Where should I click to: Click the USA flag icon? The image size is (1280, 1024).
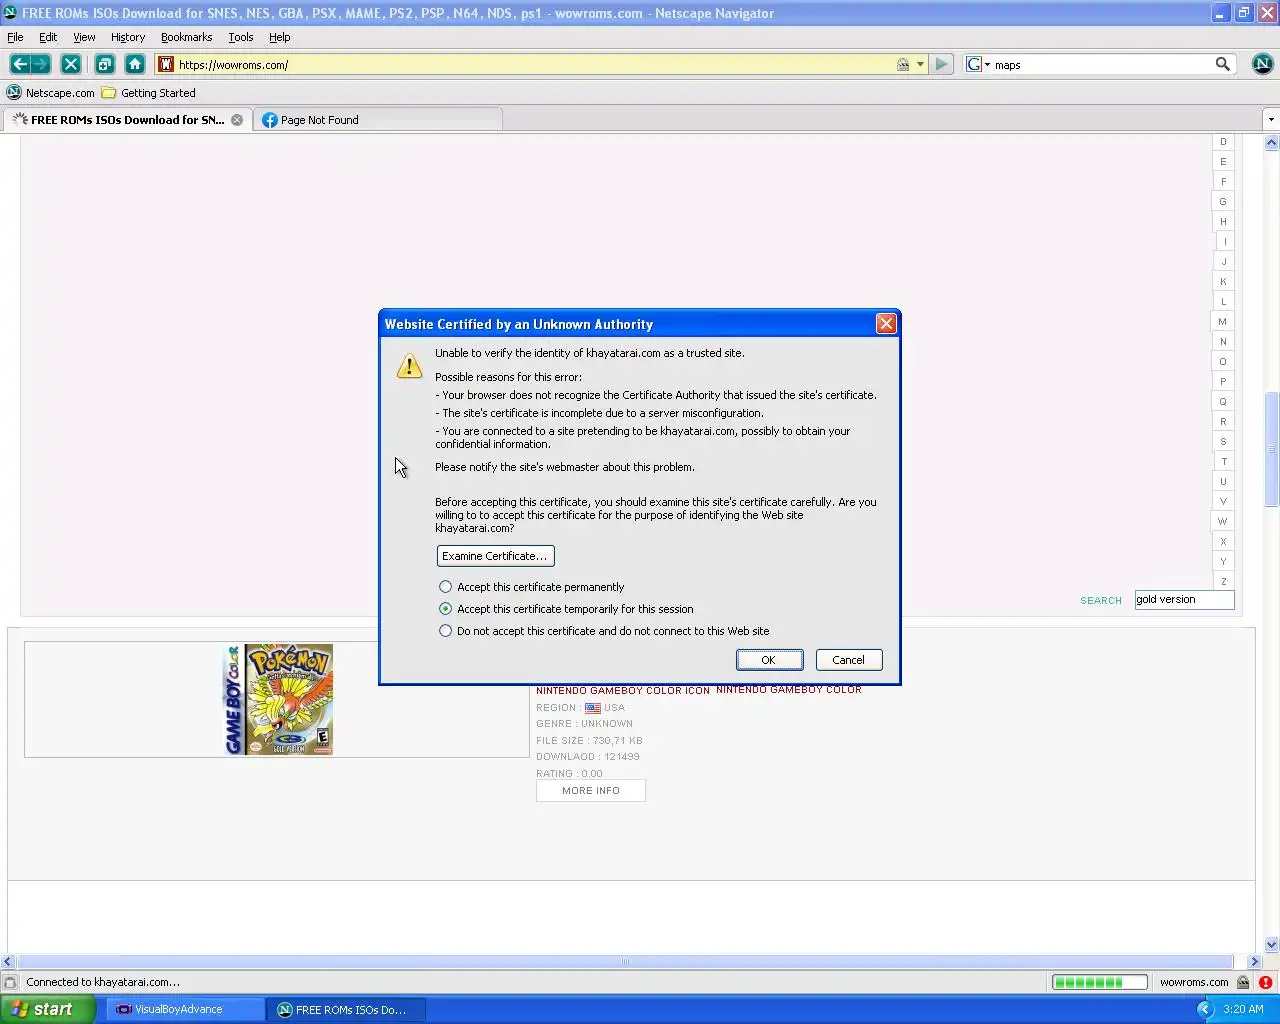coord(593,708)
